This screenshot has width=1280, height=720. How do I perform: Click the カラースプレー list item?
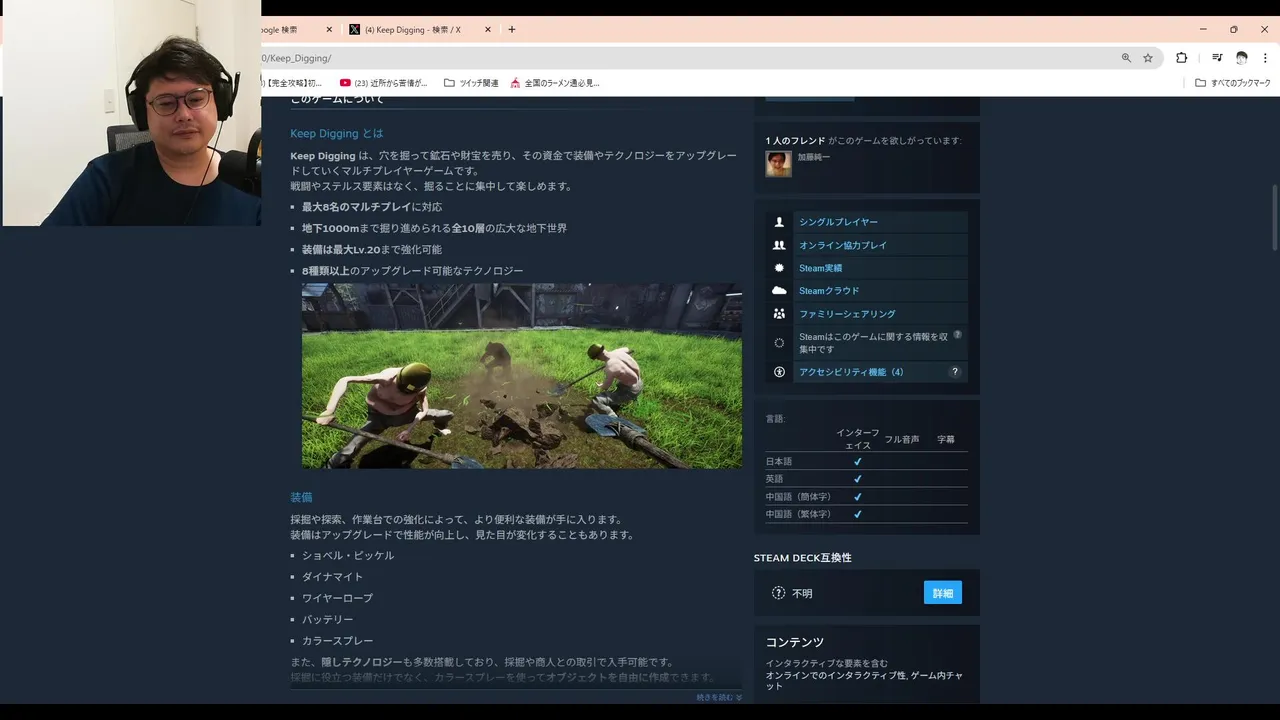tap(338, 641)
